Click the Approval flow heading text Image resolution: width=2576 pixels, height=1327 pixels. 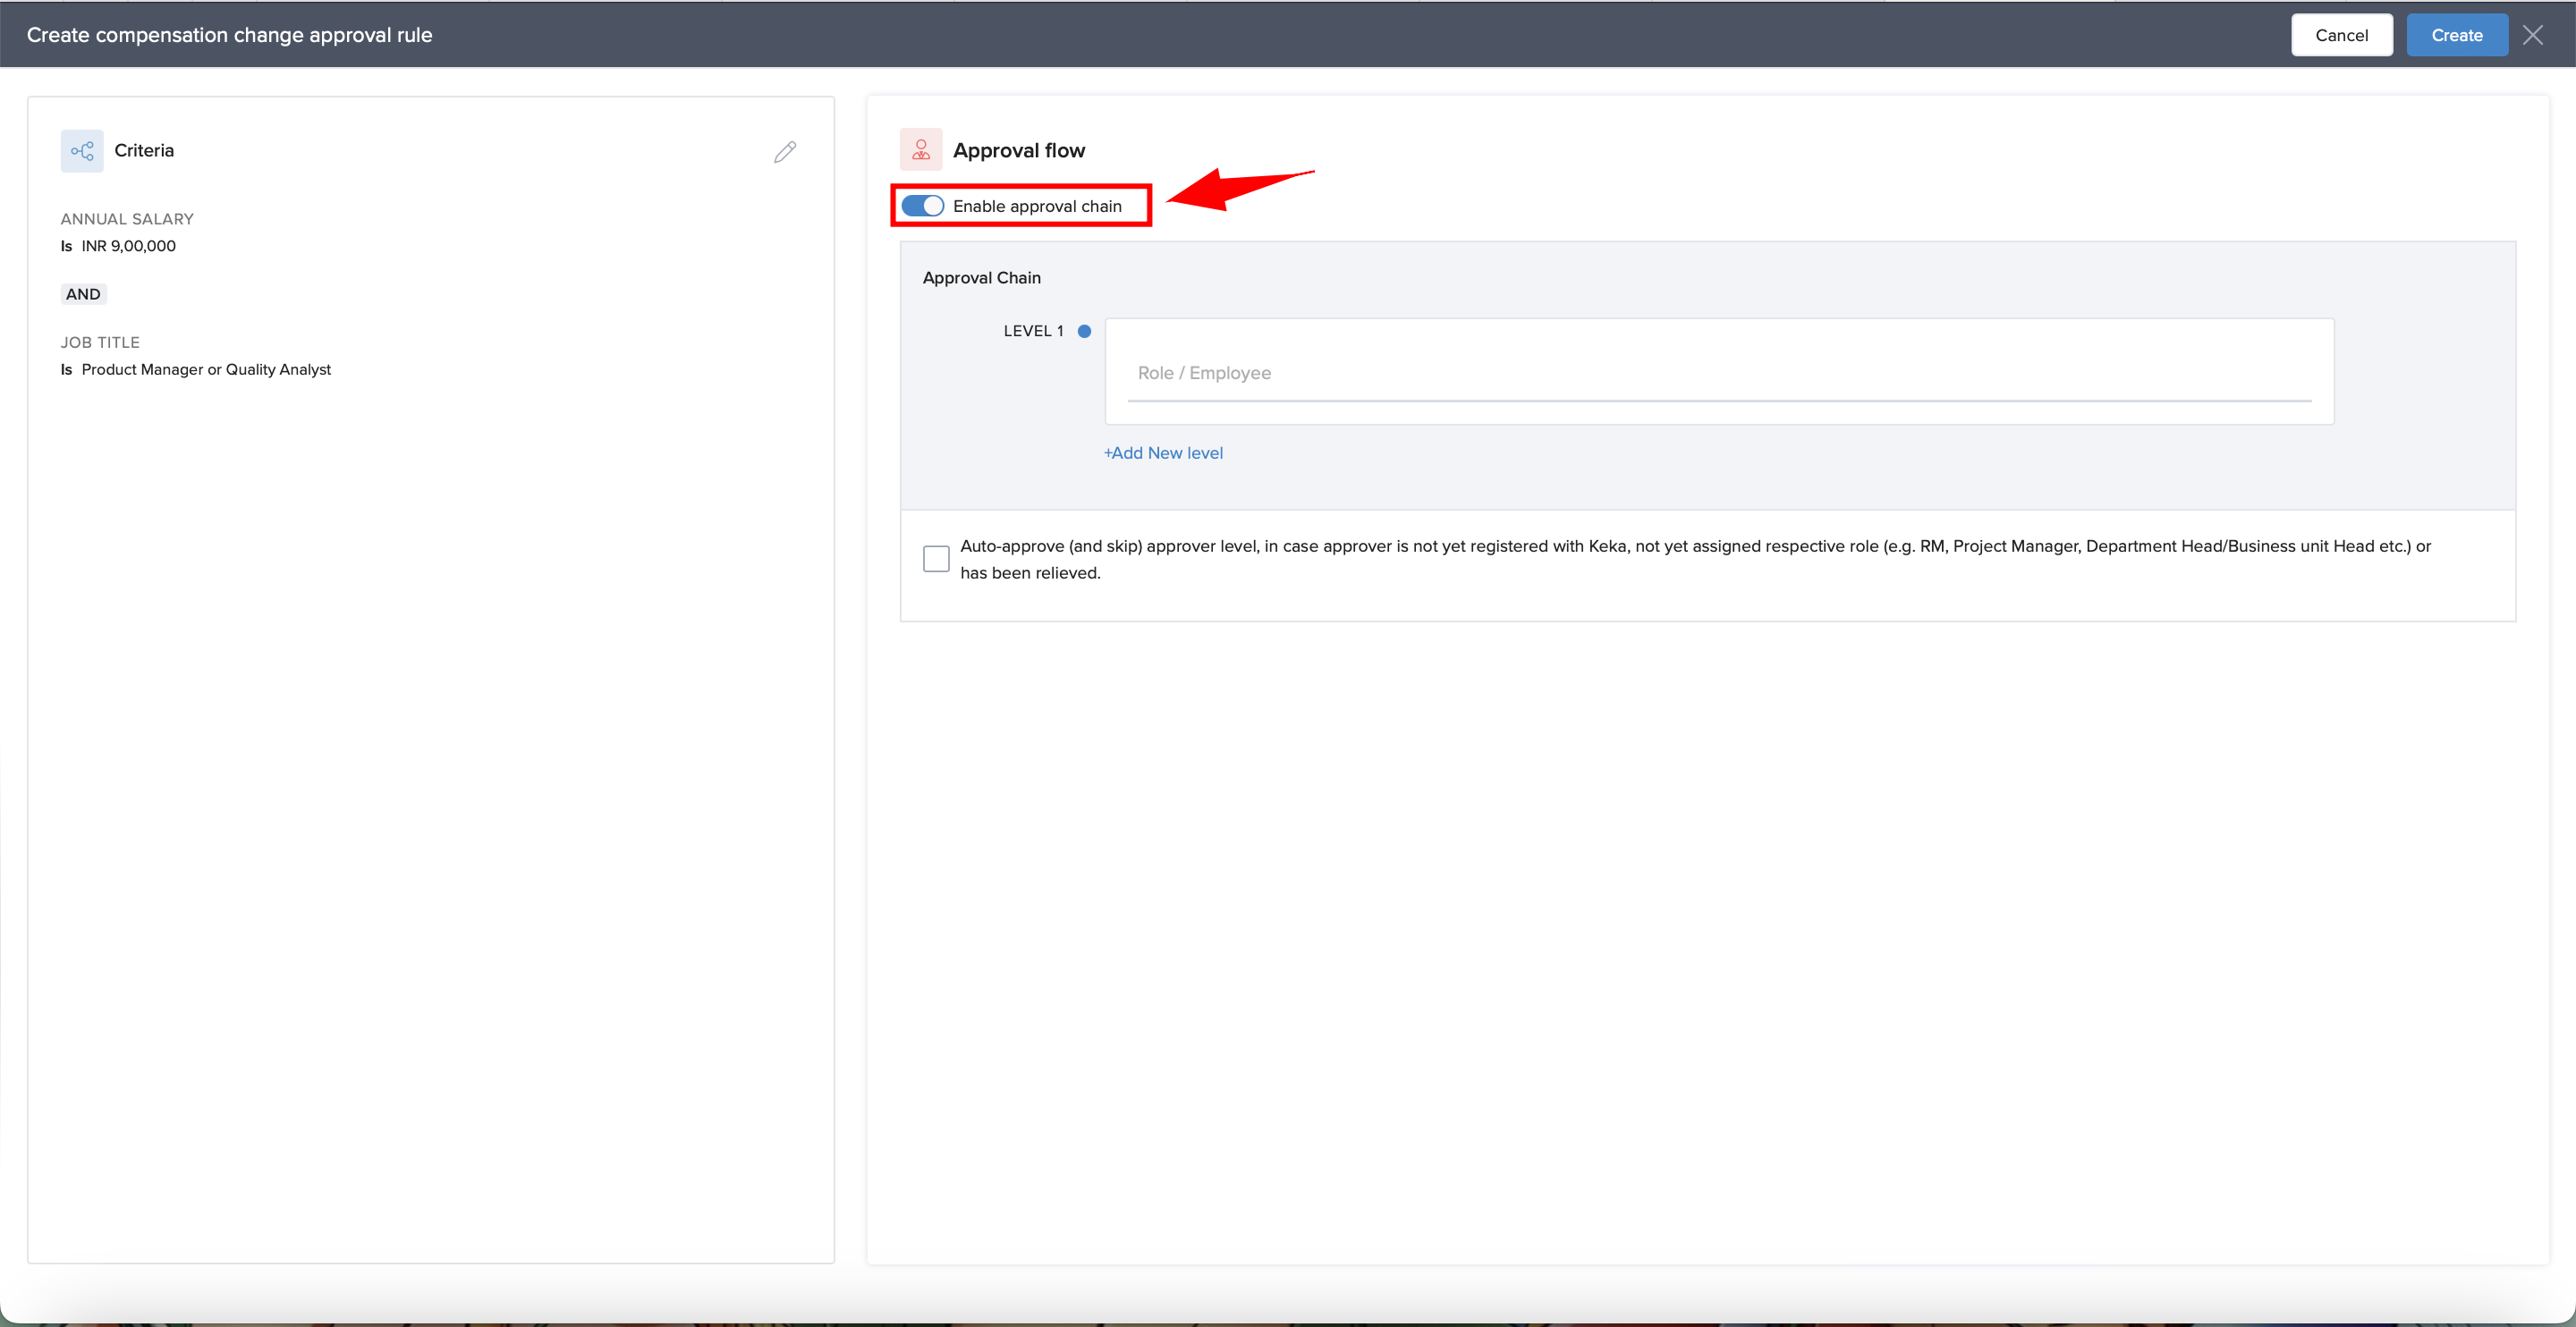tap(1018, 150)
